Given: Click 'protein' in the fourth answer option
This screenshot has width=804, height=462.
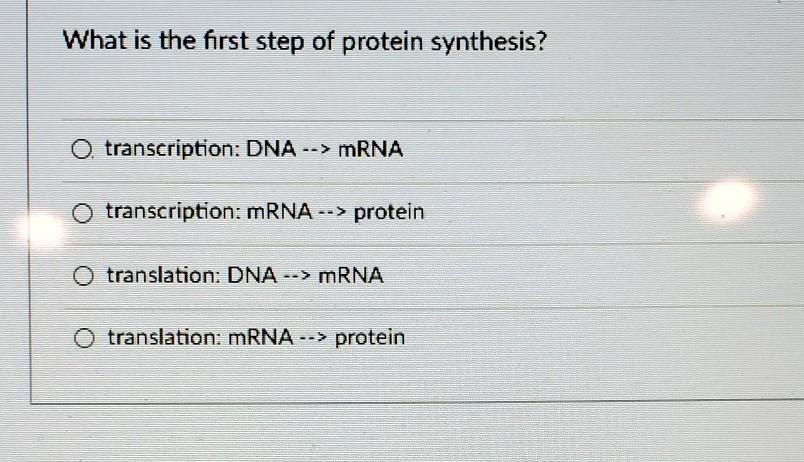Looking at the screenshot, I should pos(370,338).
